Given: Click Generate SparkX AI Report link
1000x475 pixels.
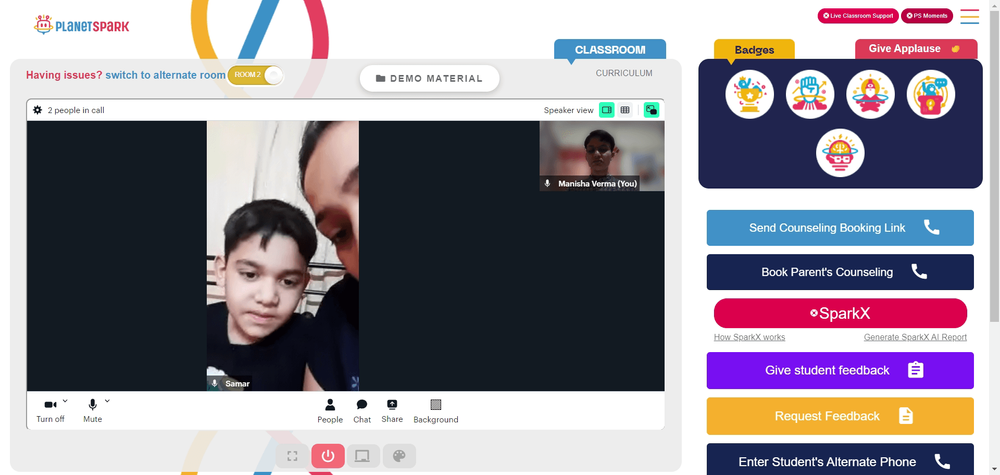Looking at the screenshot, I should [x=915, y=337].
